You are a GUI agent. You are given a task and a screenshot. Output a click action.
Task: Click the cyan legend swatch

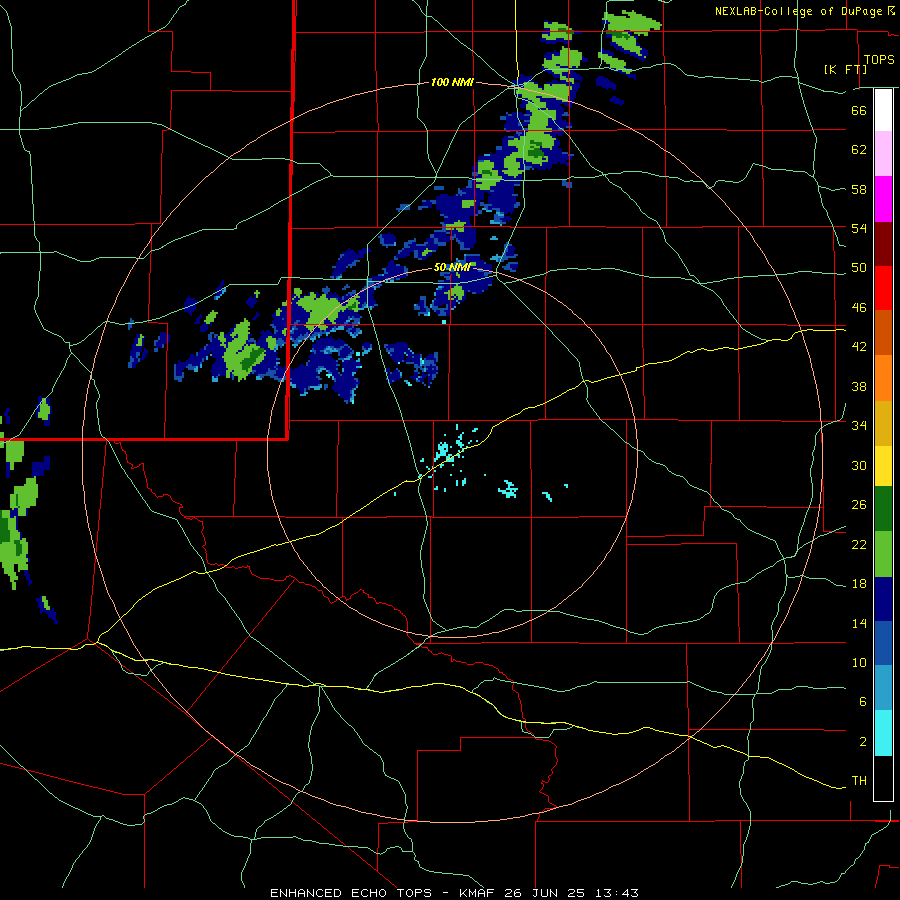pyautogui.click(x=883, y=733)
